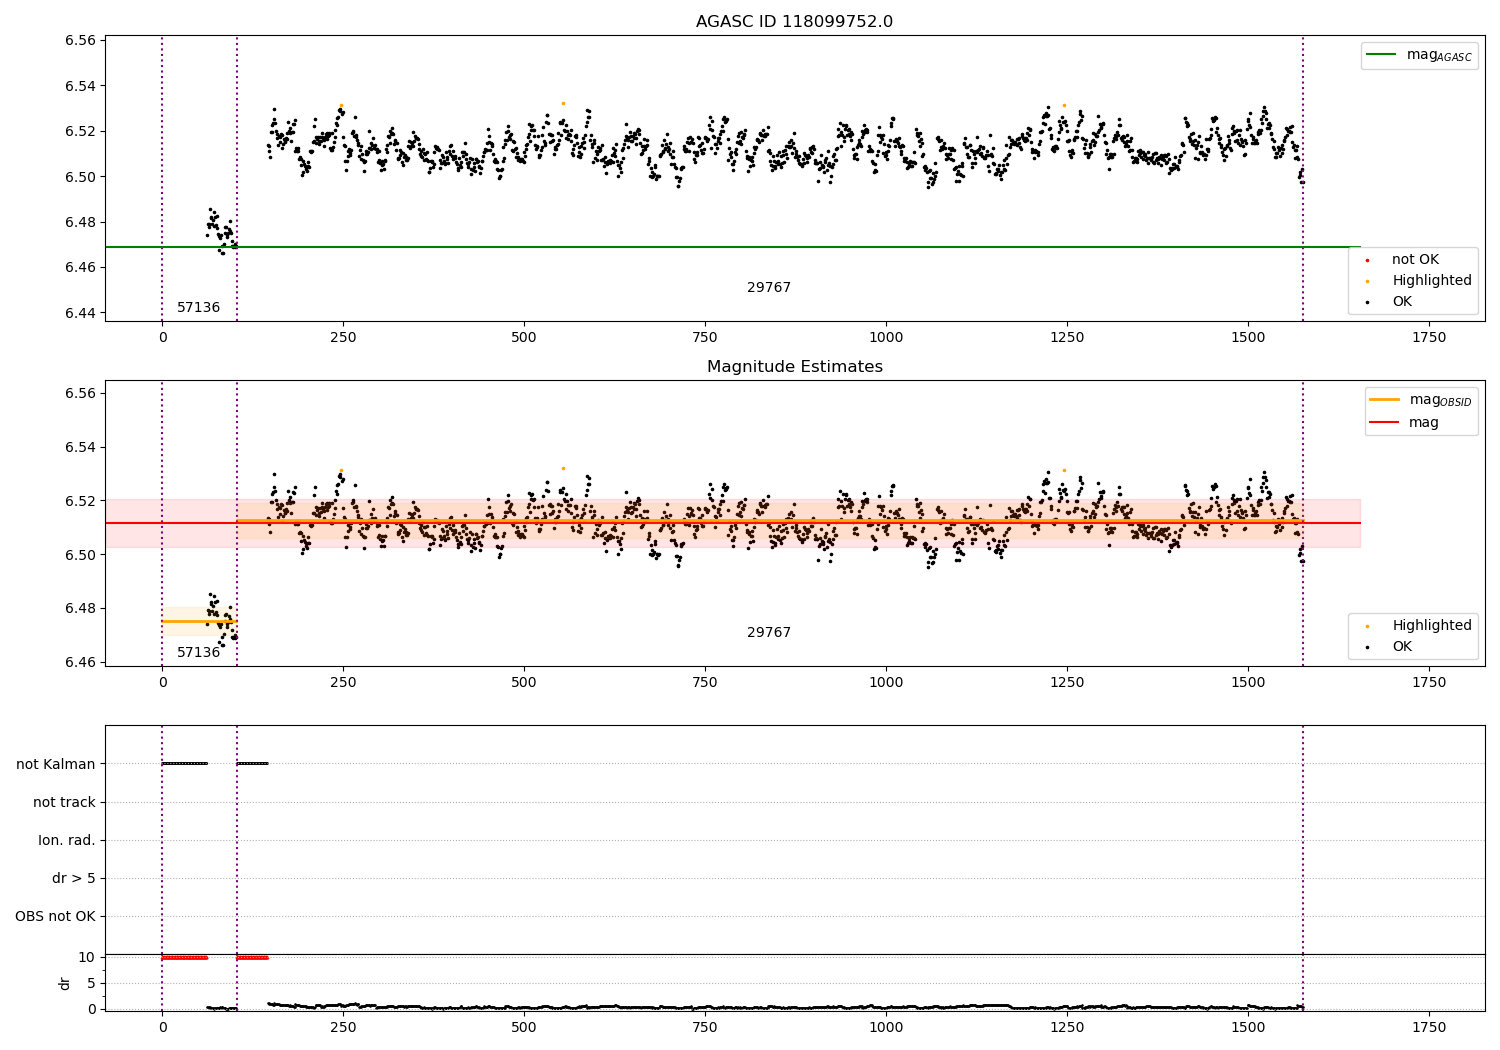Click the mag OBSID legend label
The image size is (1500, 1050).
tap(1441, 400)
